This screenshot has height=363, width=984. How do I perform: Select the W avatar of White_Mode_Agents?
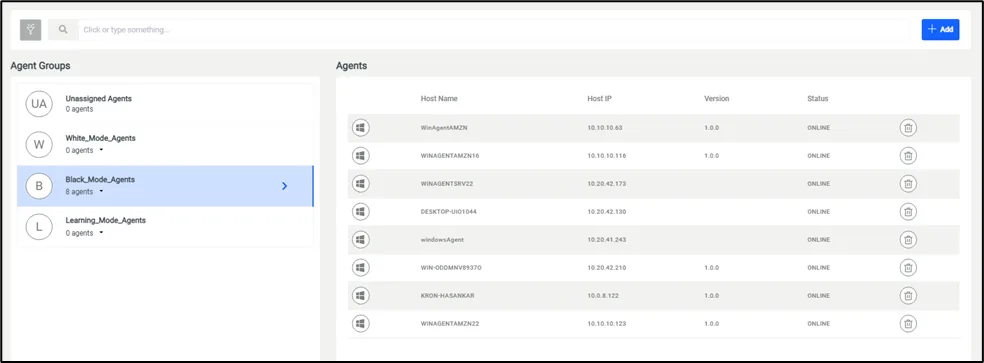point(39,145)
